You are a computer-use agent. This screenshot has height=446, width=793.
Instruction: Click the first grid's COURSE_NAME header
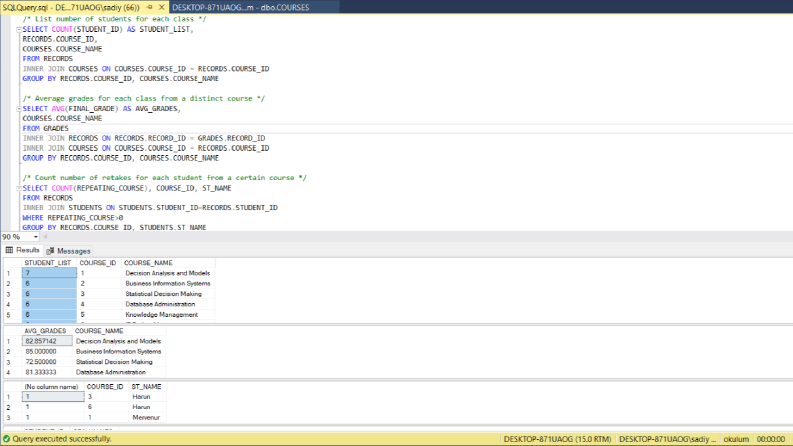(148, 263)
